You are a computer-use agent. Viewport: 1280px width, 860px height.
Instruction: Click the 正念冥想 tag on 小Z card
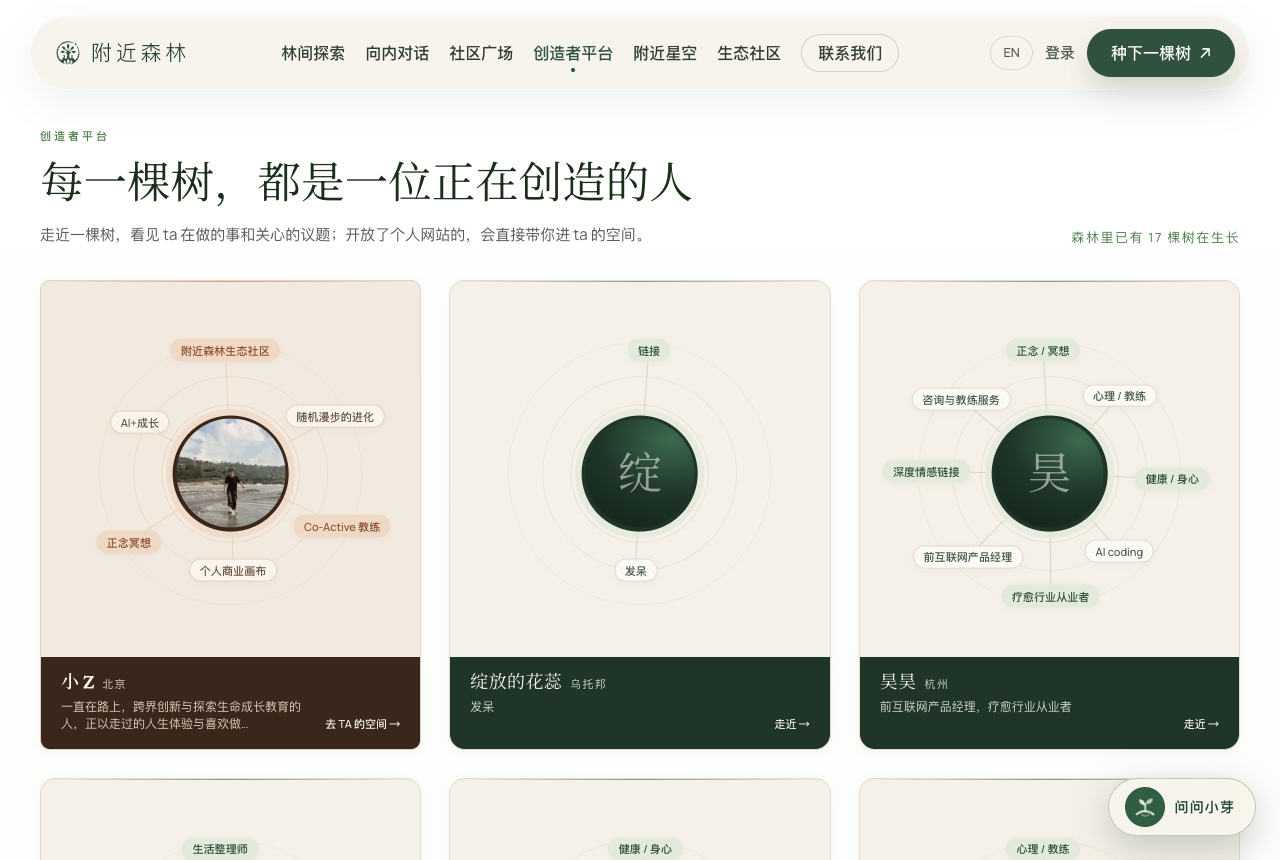(x=129, y=543)
